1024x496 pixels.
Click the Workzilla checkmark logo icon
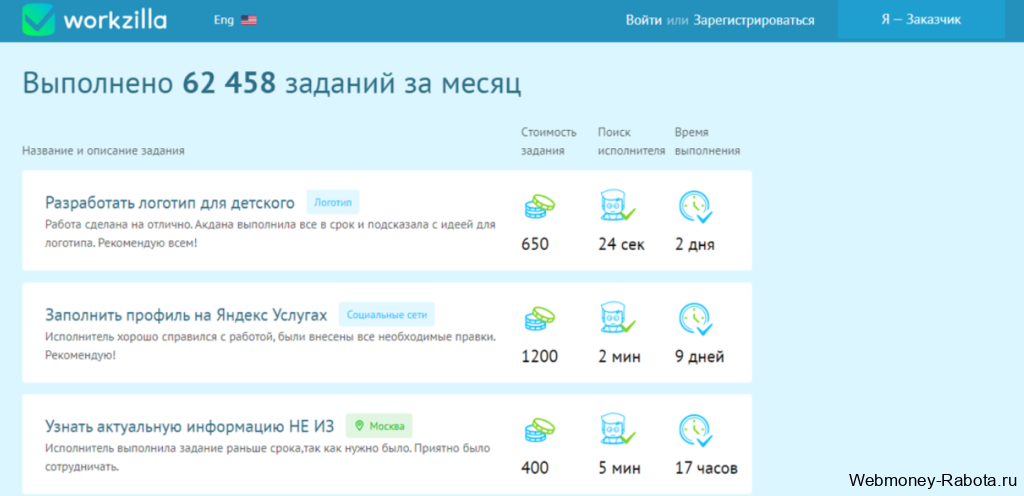point(39,20)
